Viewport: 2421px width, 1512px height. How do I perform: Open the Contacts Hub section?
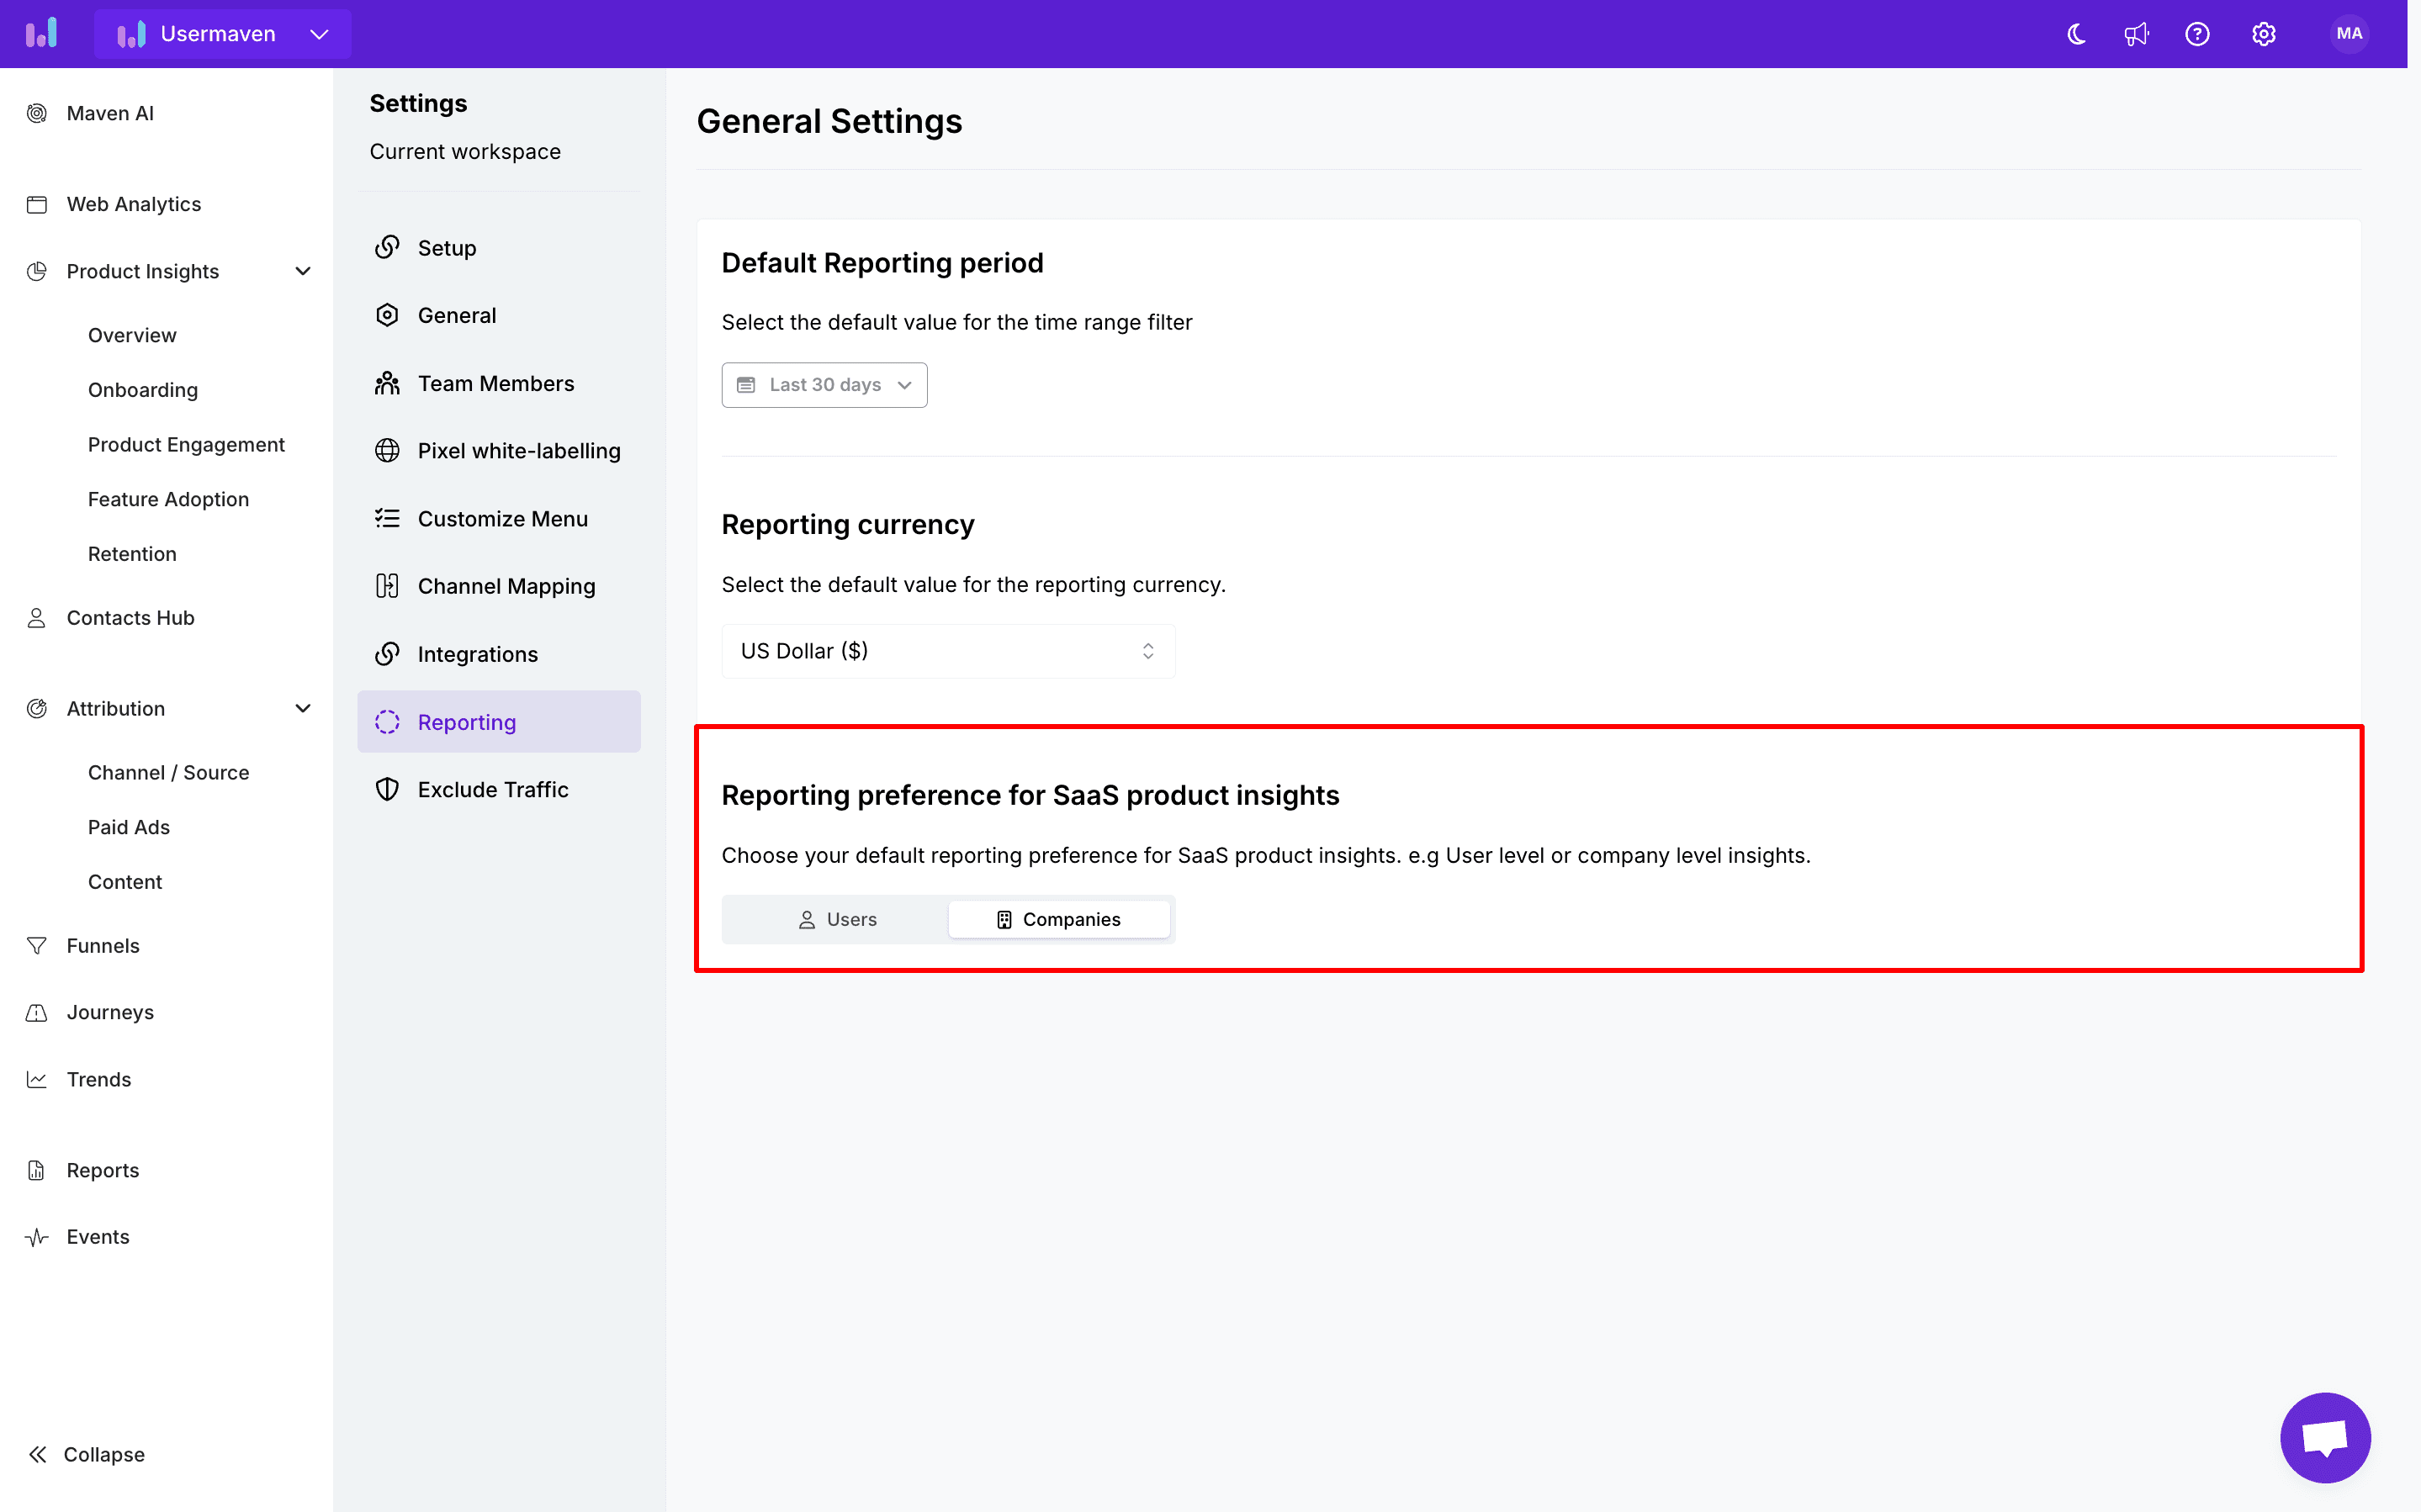point(129,616)
